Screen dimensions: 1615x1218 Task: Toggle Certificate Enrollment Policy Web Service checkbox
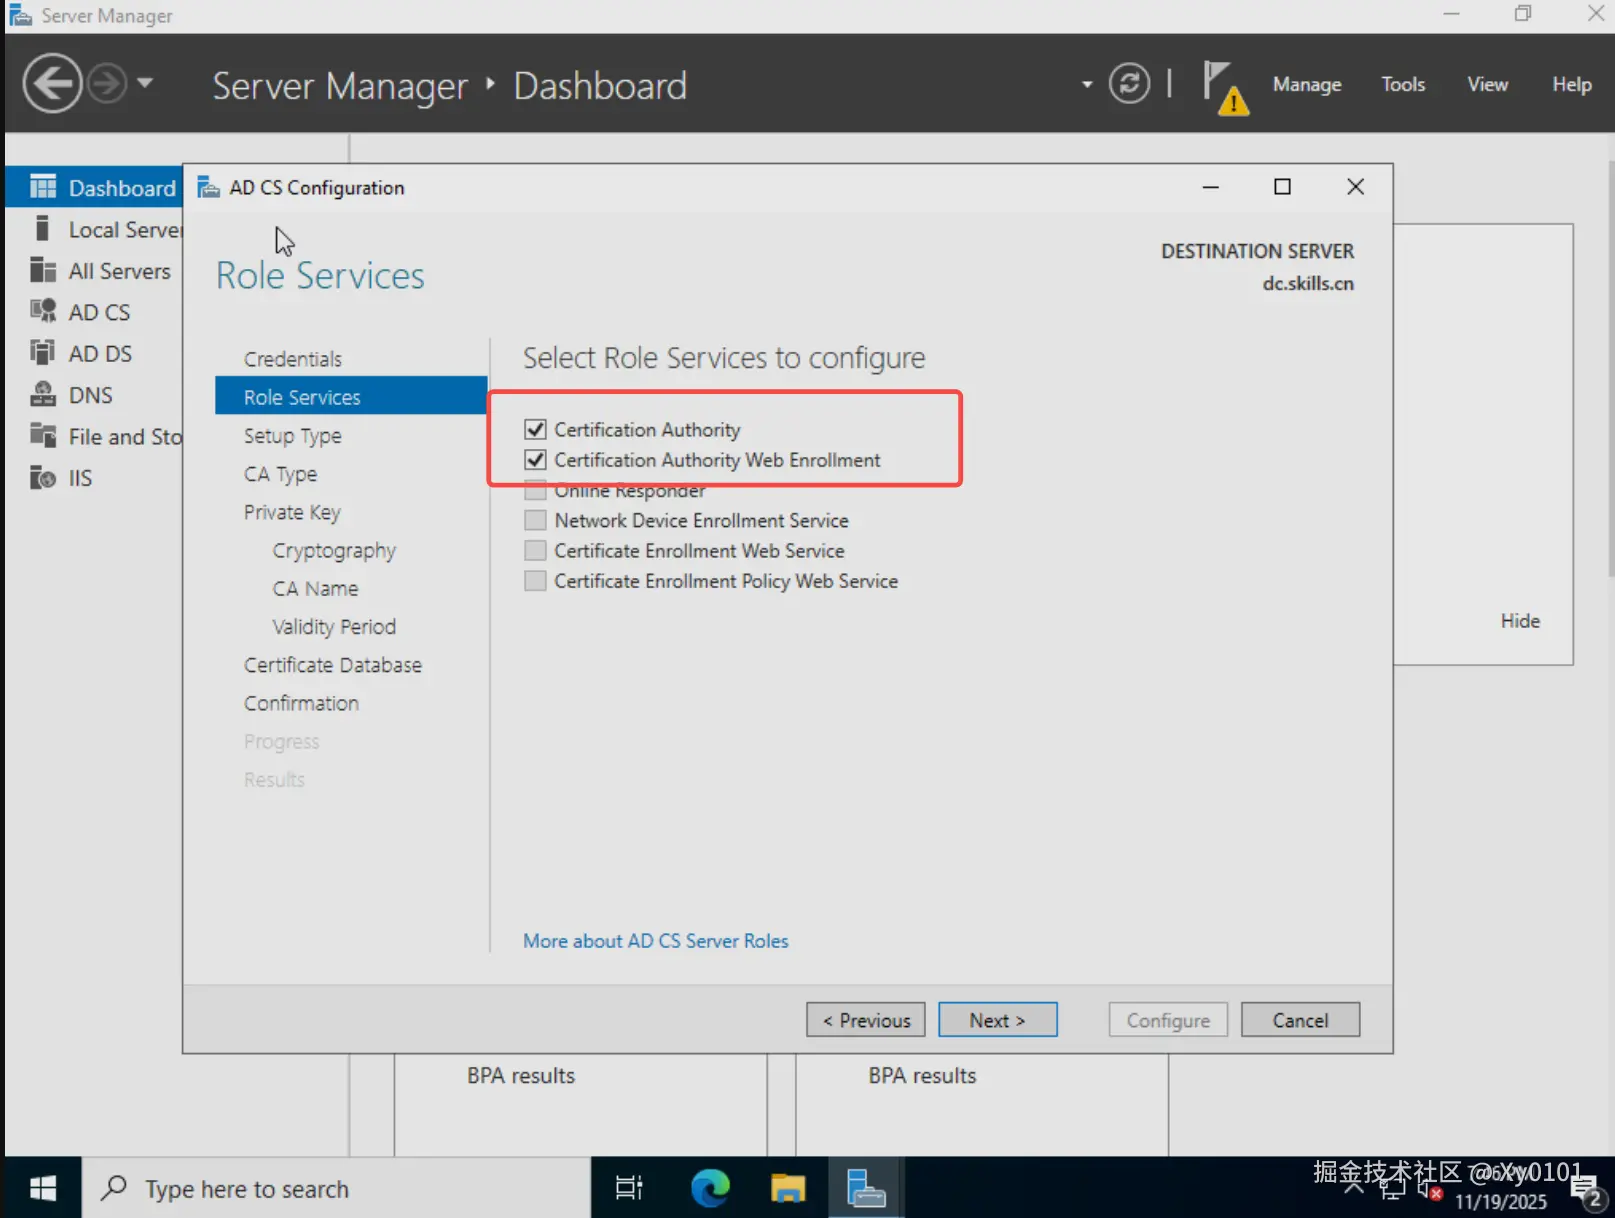click(535, 581)
